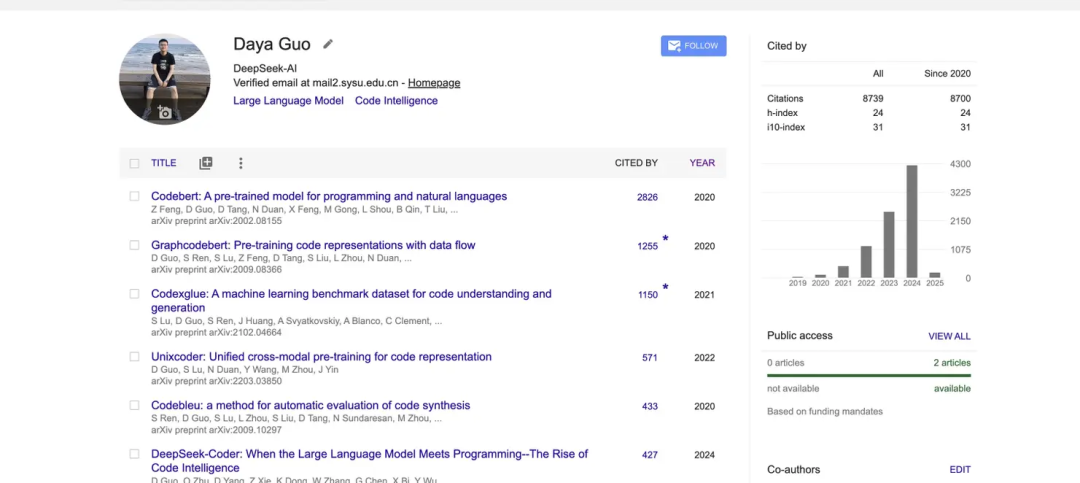Image resolution: width=1080 pixels, height=483 pixels.
Task: Click the envelope icon on Follow button
Action: click(x=674, y=46)
